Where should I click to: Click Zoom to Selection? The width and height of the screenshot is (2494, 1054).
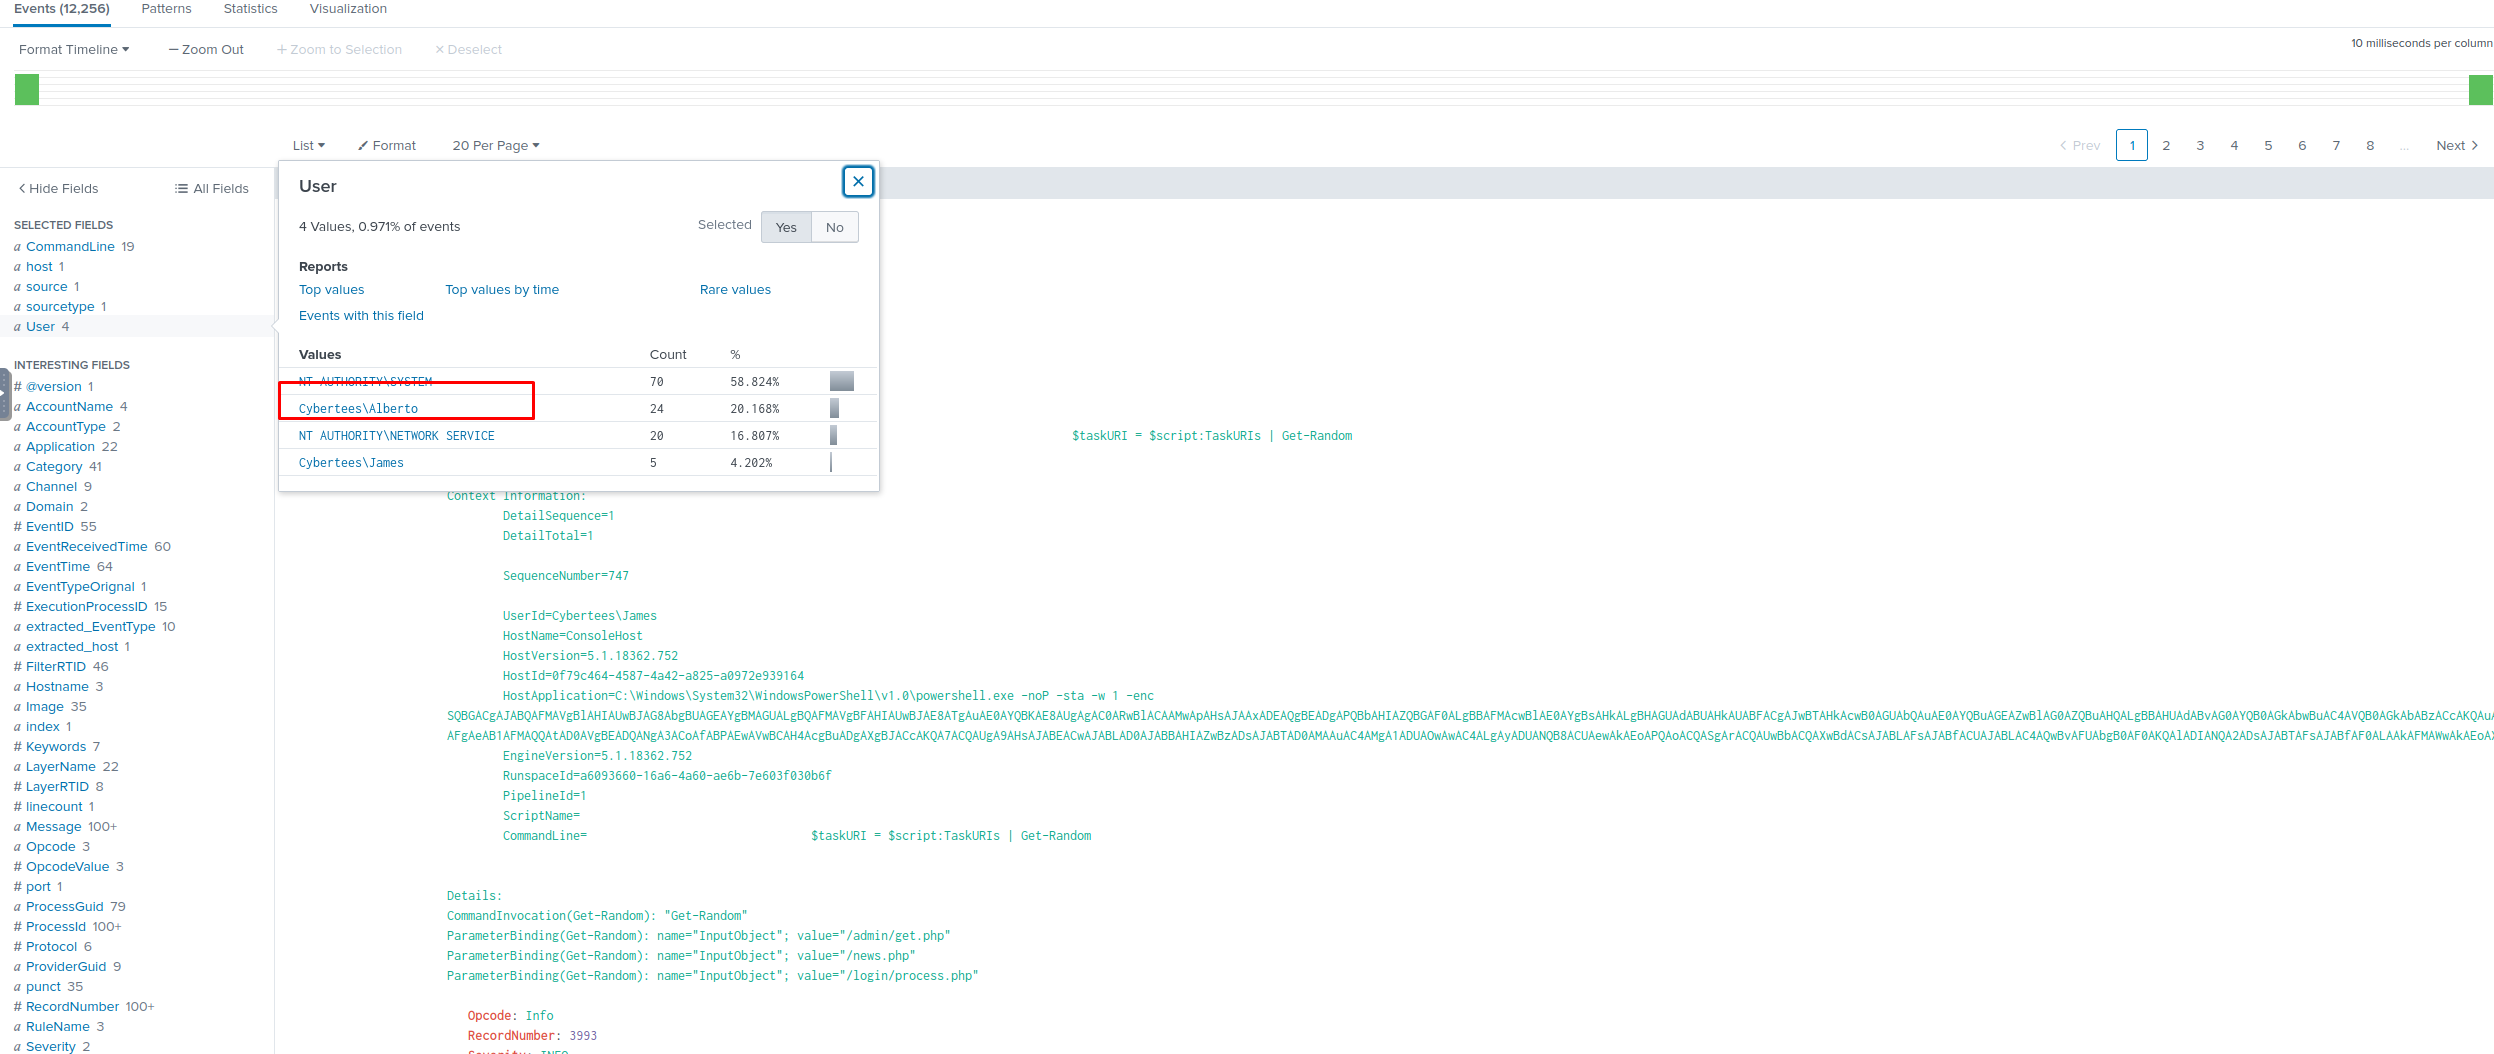tap(339, 50)
